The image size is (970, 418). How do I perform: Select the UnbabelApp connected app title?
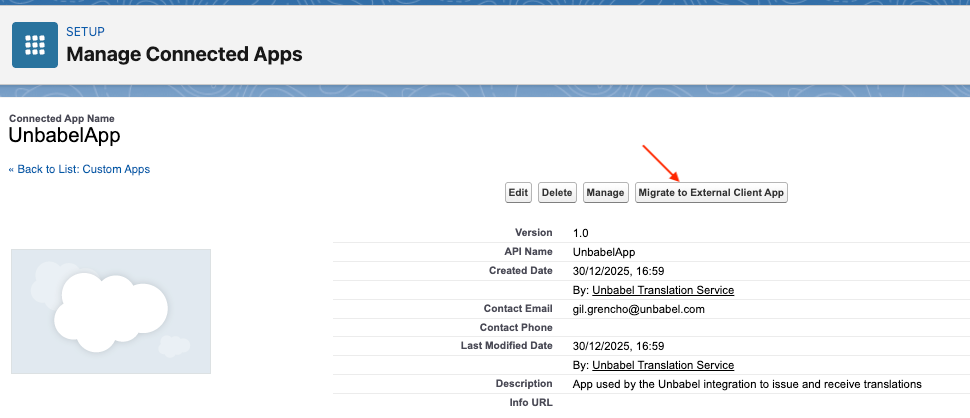pos(64,135)
